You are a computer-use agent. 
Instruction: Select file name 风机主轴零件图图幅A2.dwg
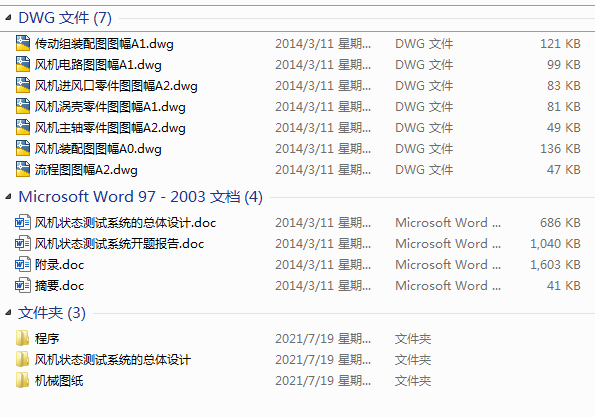(x=110, y=128)
